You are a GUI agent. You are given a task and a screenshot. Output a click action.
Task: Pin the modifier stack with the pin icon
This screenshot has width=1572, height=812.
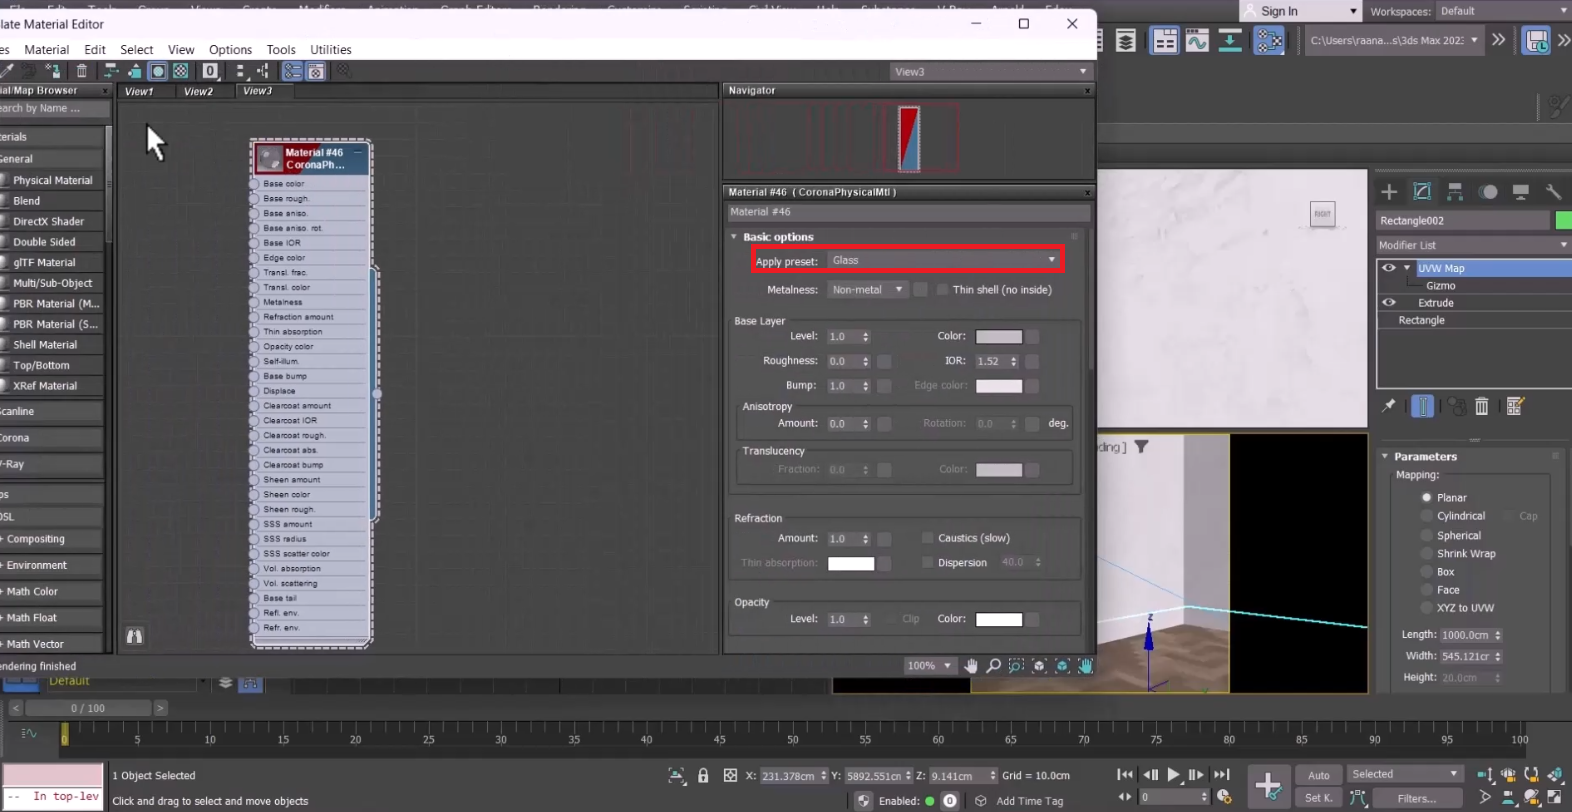tap(1389, 406)
